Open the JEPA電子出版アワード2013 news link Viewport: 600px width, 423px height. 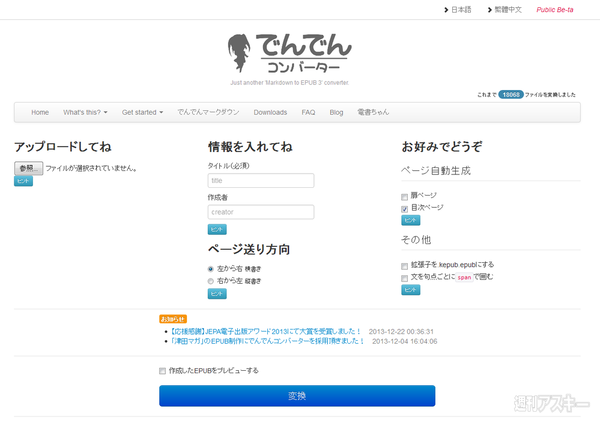266,332
